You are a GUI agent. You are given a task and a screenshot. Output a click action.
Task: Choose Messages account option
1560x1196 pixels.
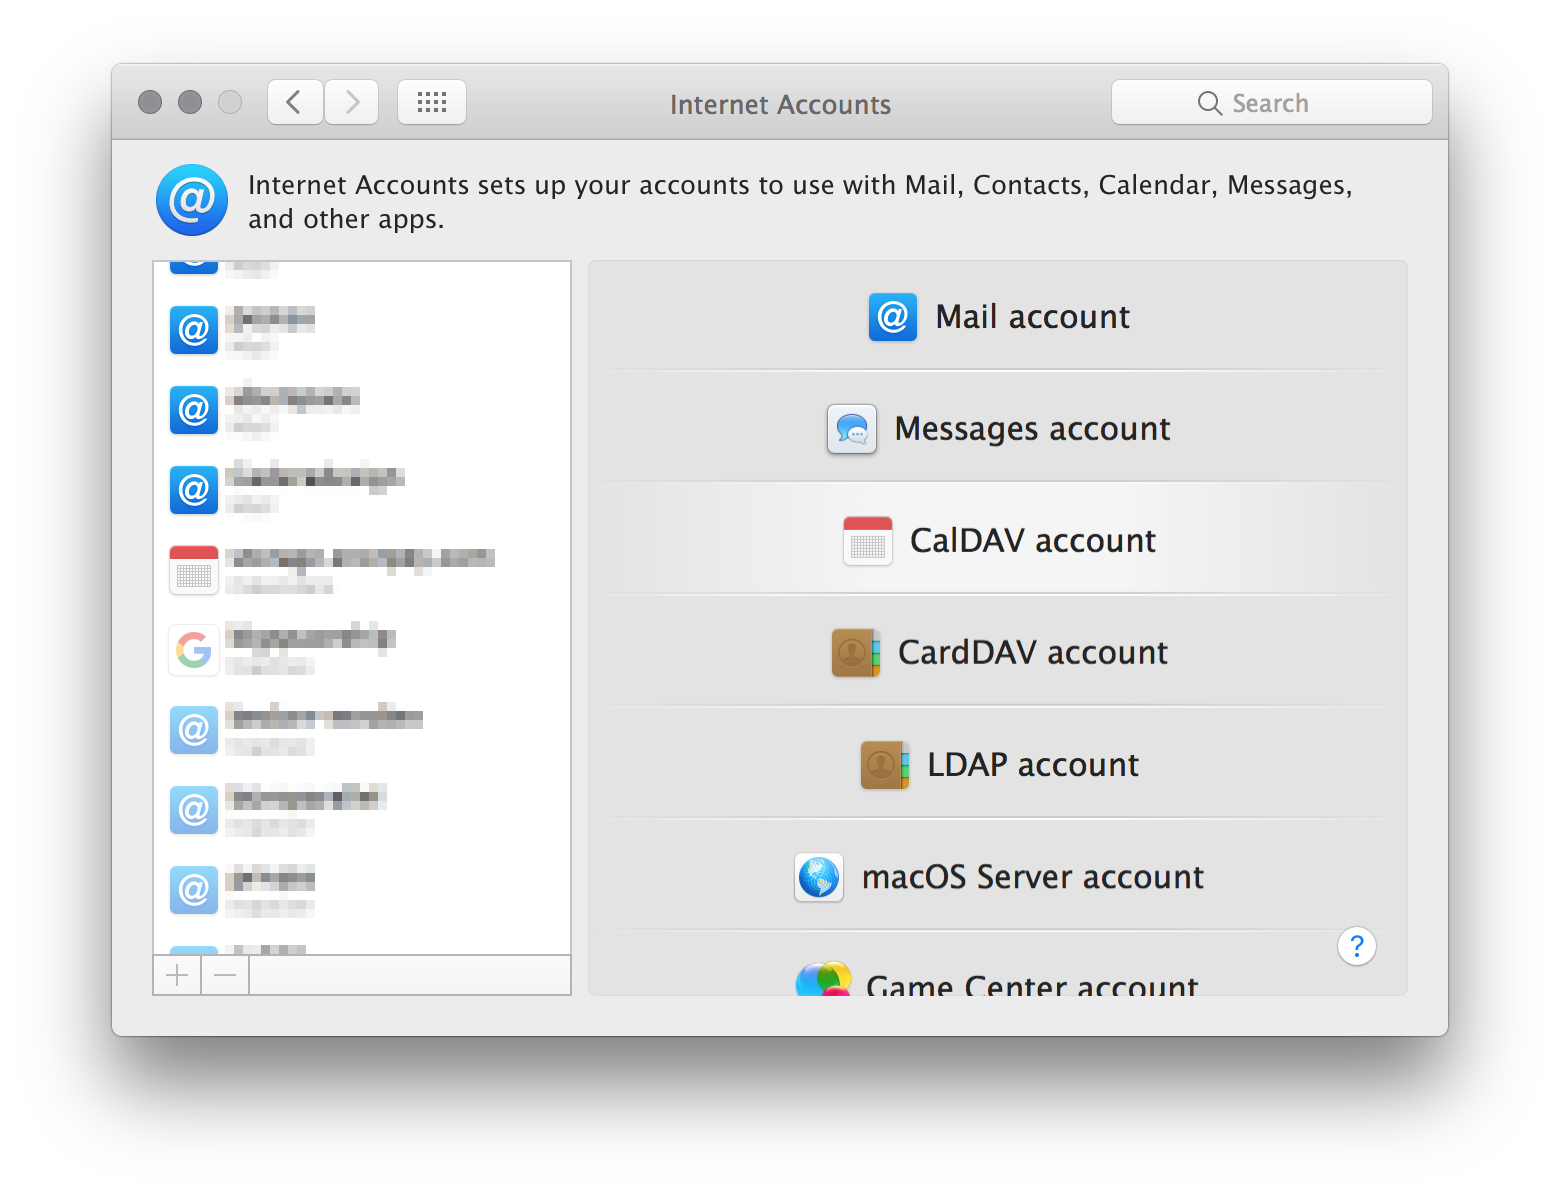pyautogui.click(x=1032, y=429)
